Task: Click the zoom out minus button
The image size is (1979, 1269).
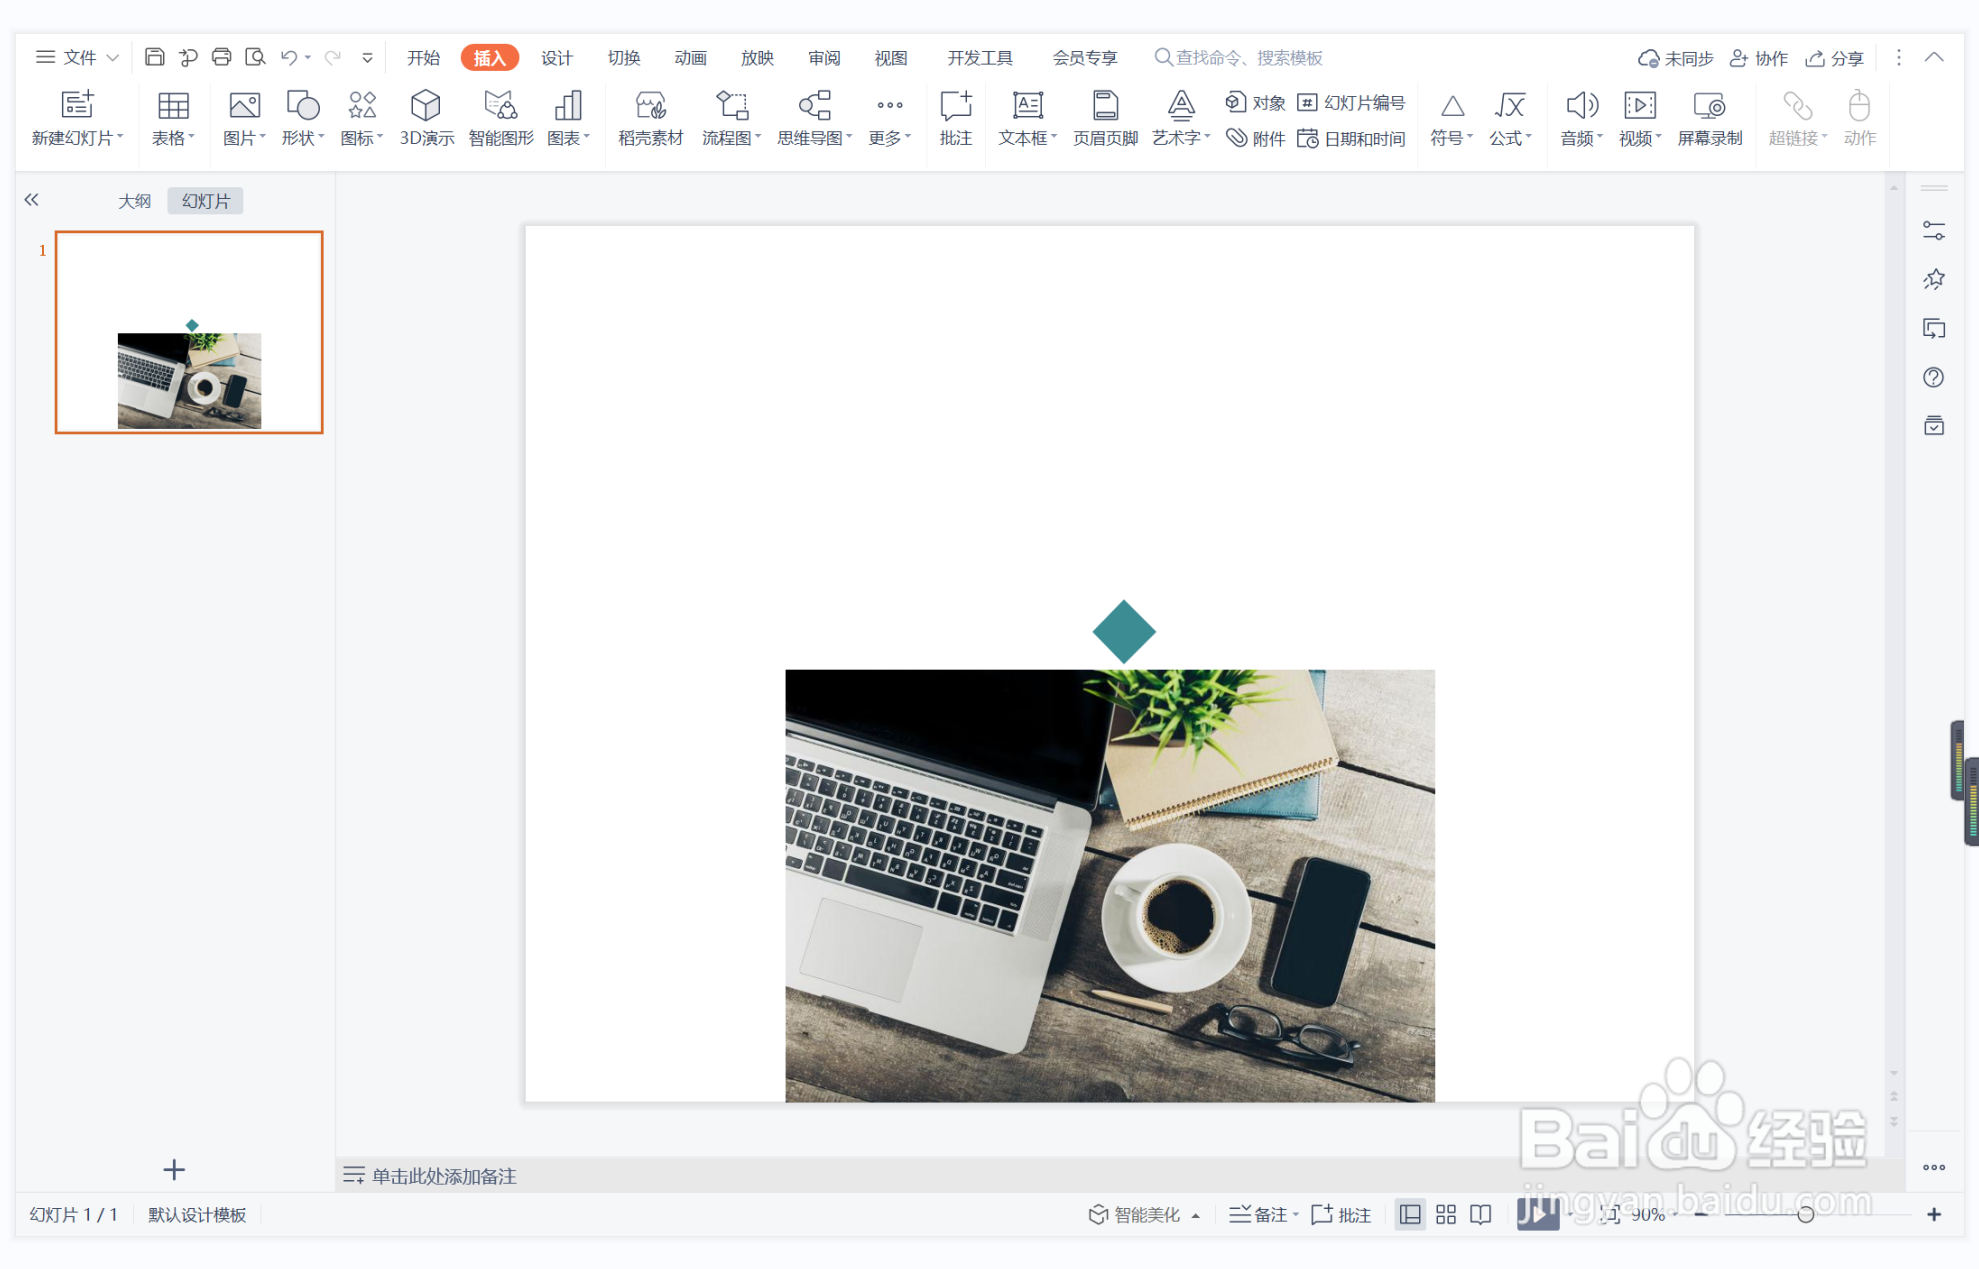Action: 1701,1214
